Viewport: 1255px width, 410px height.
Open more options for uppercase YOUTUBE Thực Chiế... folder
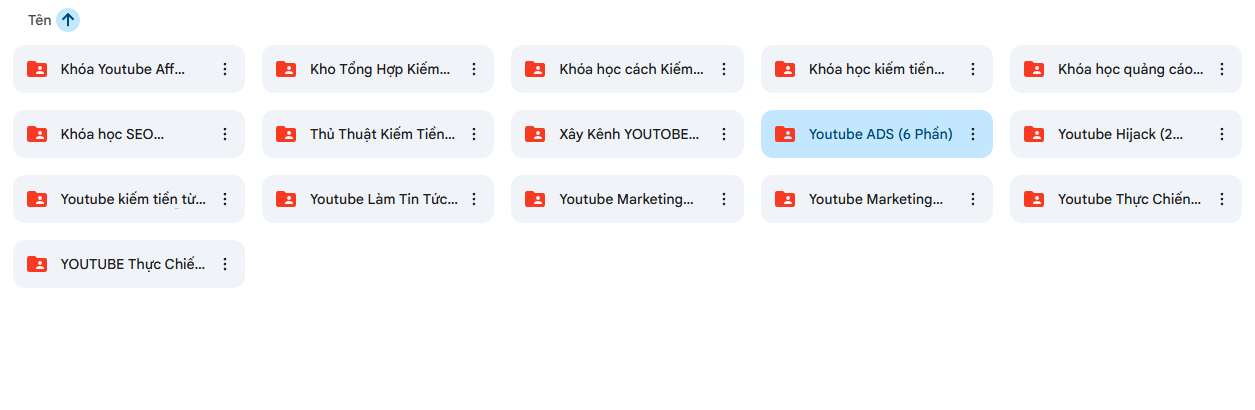tap(225, 264)
